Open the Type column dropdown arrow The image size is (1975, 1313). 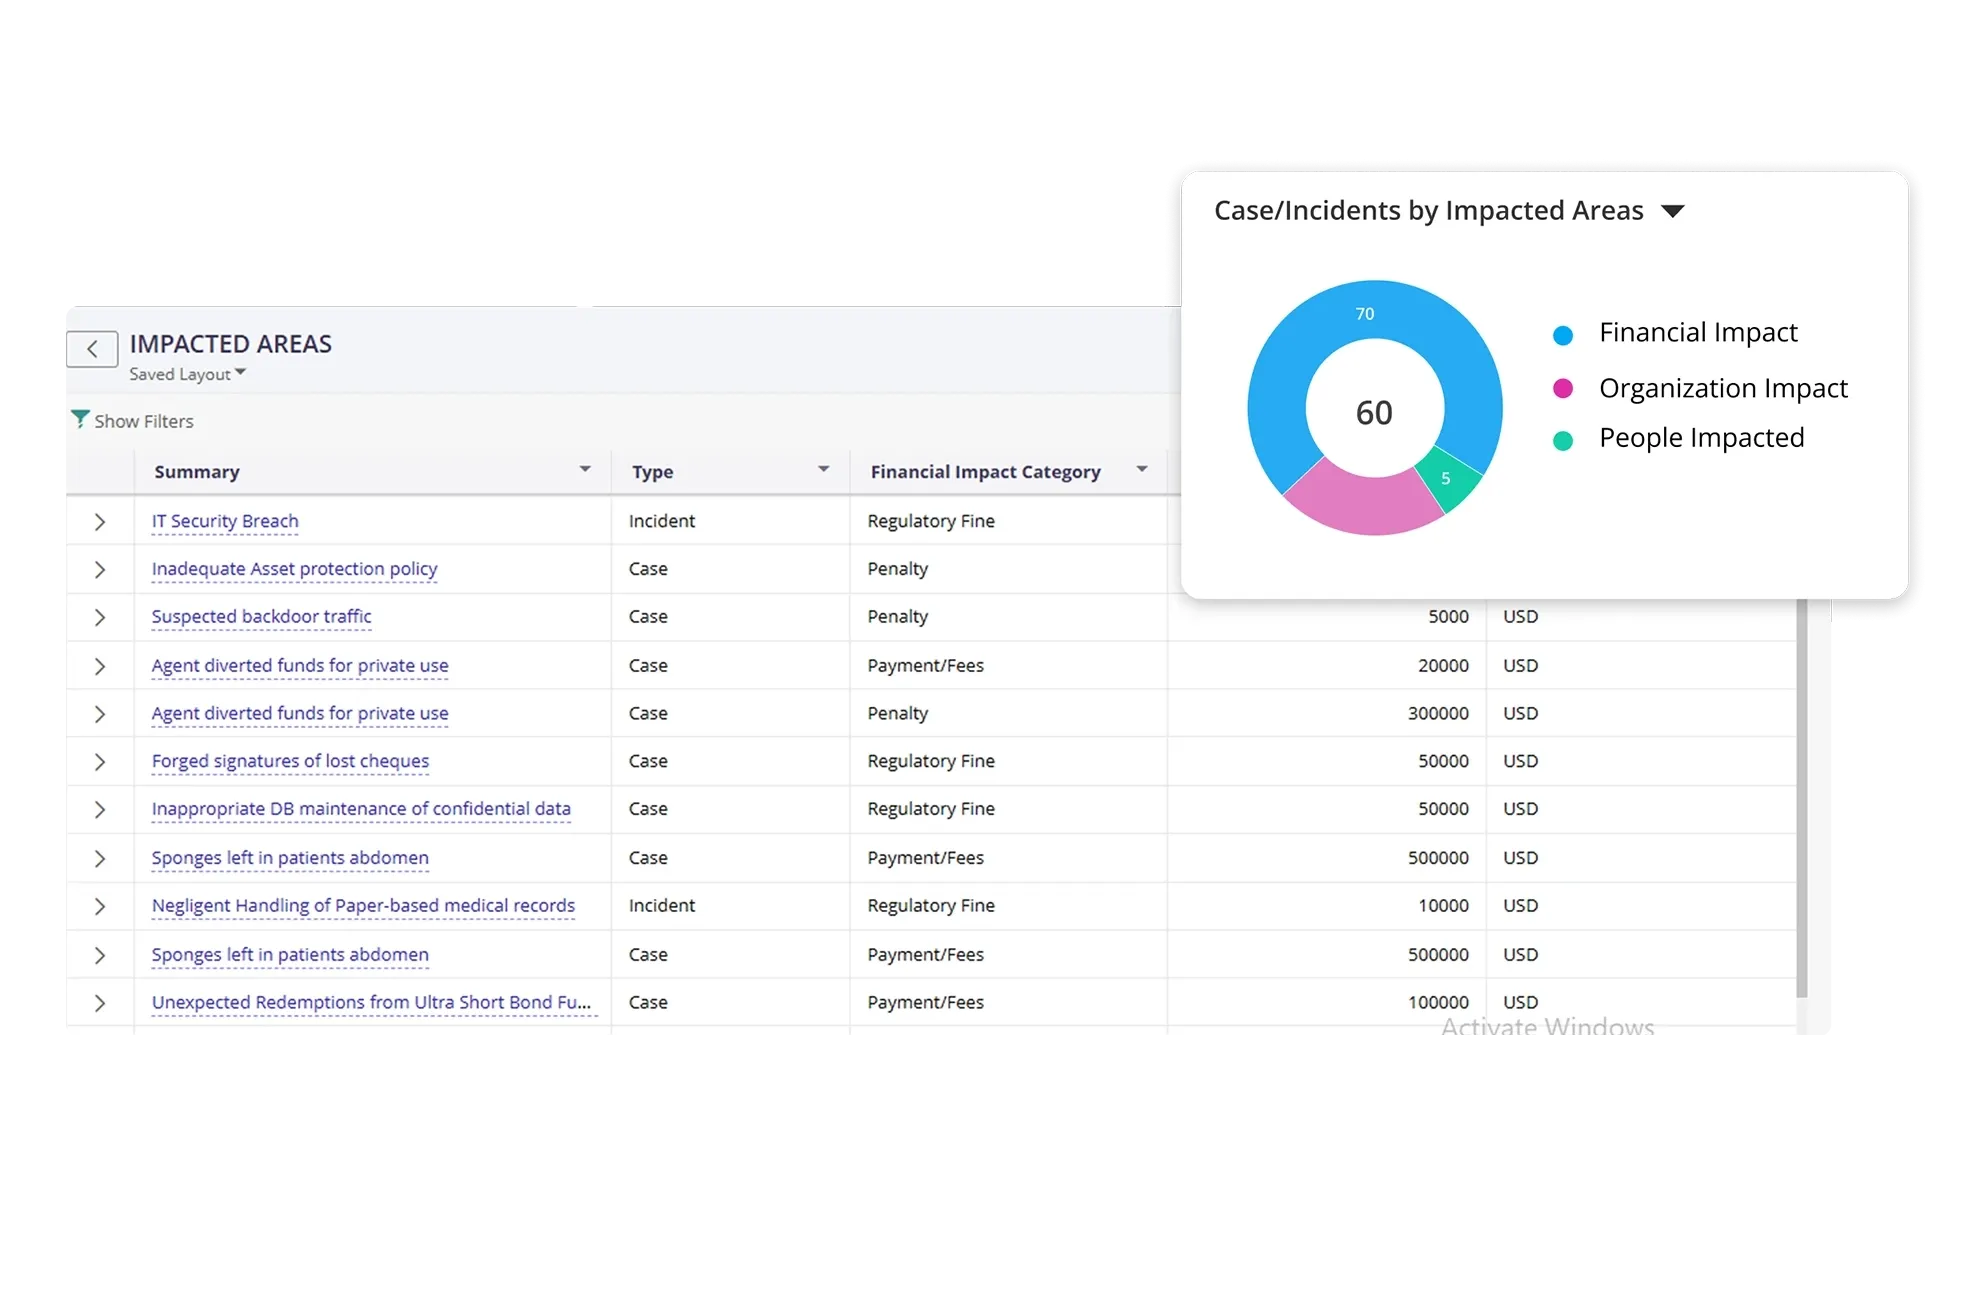tap(823, 469)
